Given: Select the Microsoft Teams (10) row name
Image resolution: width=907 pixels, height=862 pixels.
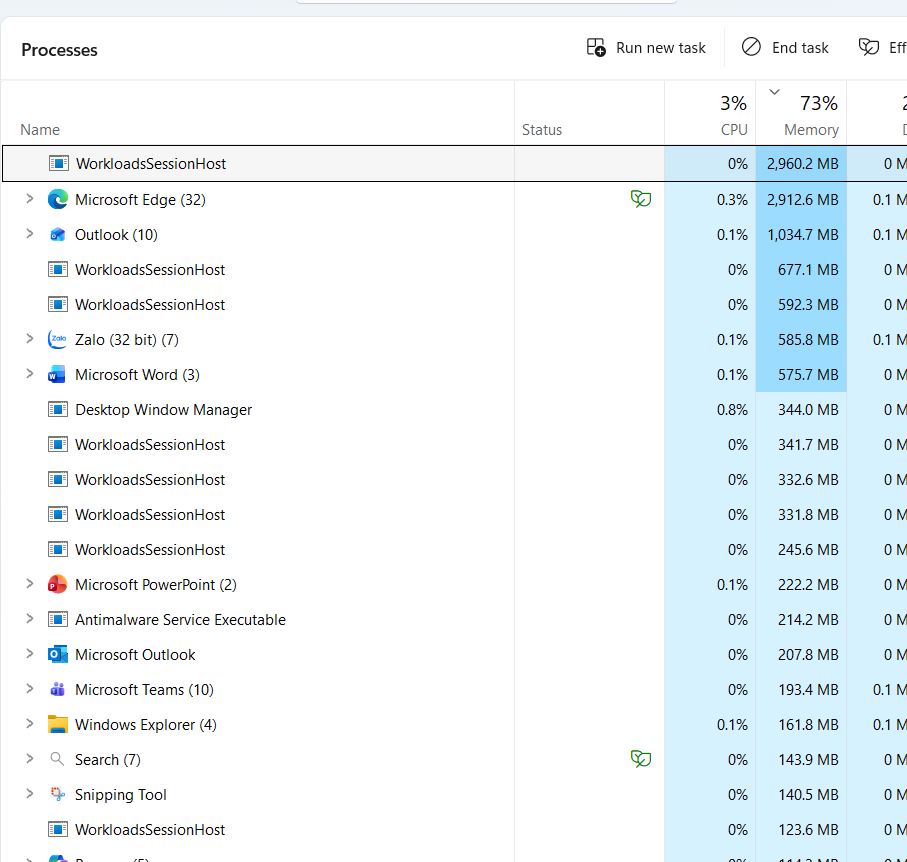Looking at the screenshot, I should pyautogui.click(x=145, y=690).
